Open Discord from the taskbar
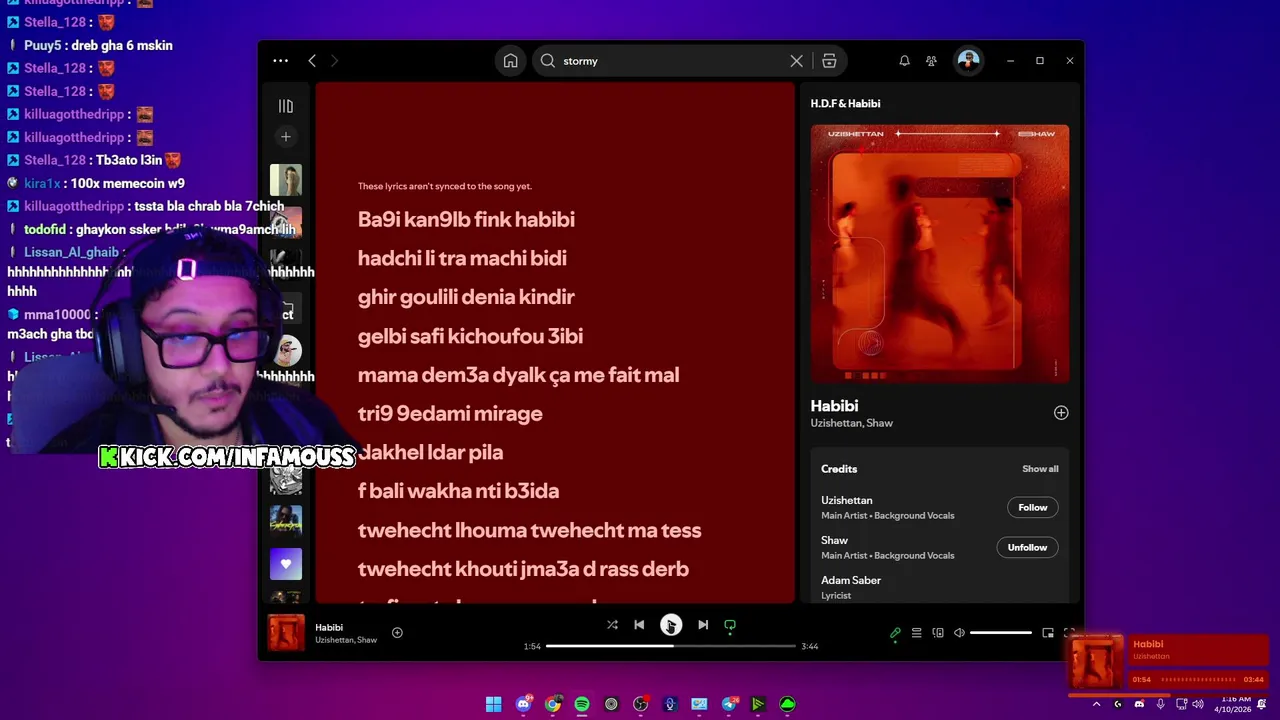Image resolution: width=1280 pixels, height=720 pixels. tap(523, 704)
